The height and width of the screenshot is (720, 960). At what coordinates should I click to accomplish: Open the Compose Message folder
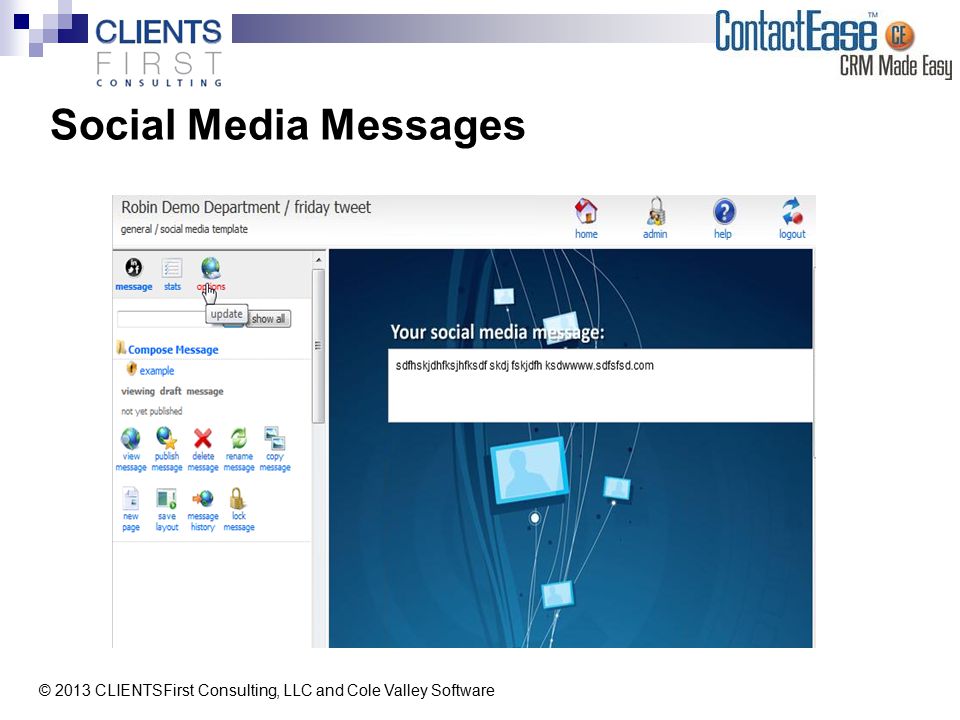click(168, 349)
